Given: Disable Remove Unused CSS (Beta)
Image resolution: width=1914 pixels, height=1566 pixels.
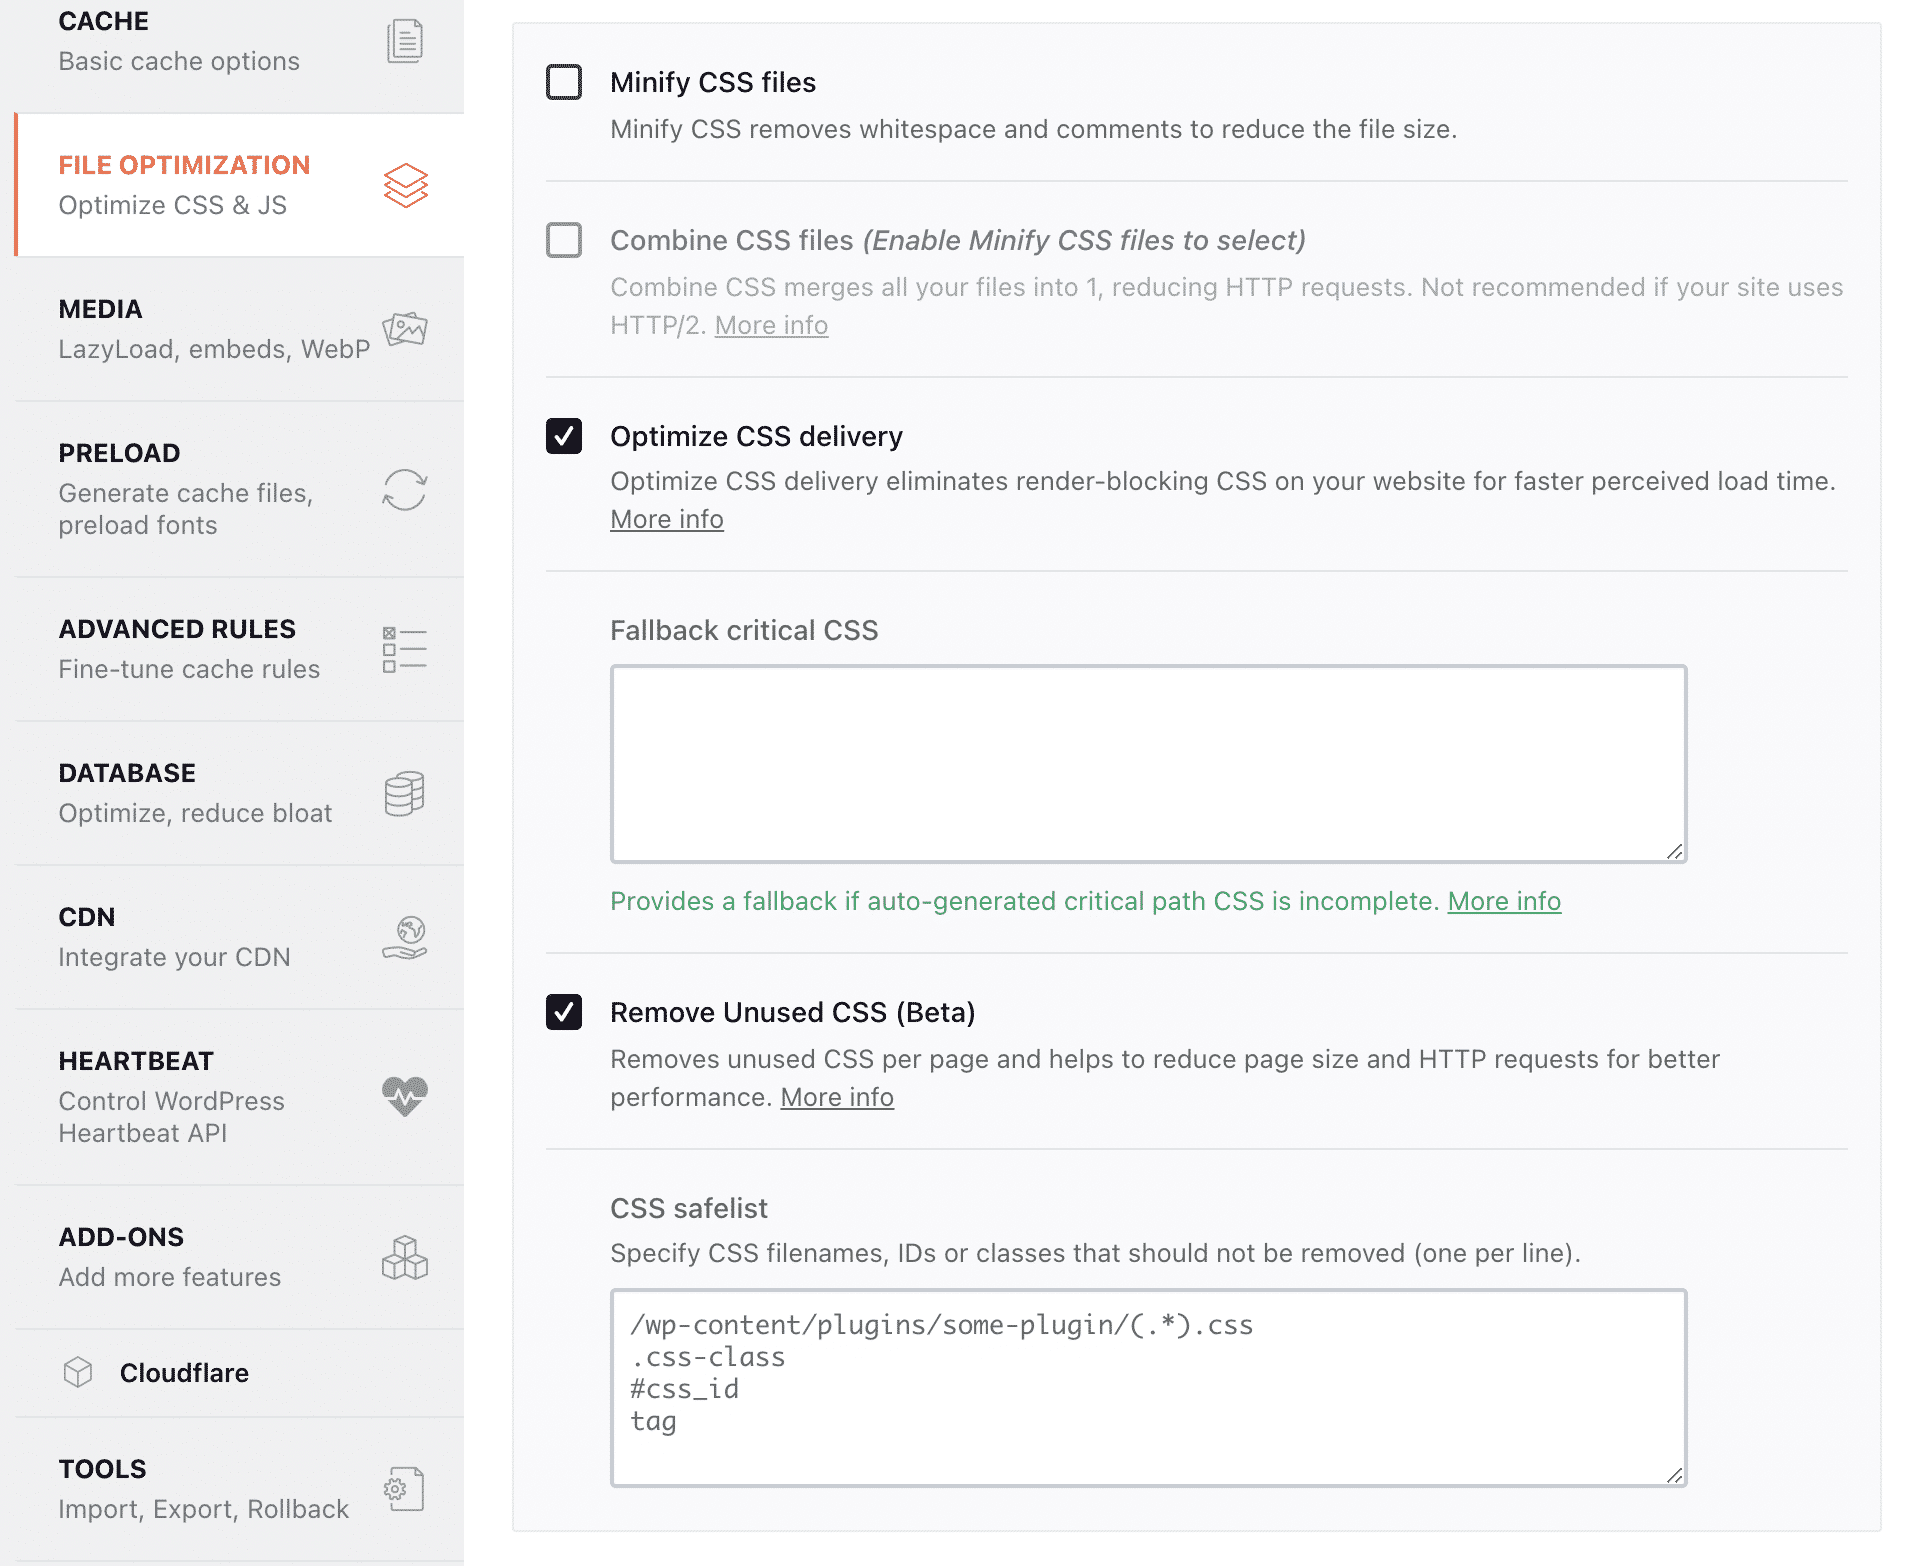Looking at the screenshot, I should 564,1012.
